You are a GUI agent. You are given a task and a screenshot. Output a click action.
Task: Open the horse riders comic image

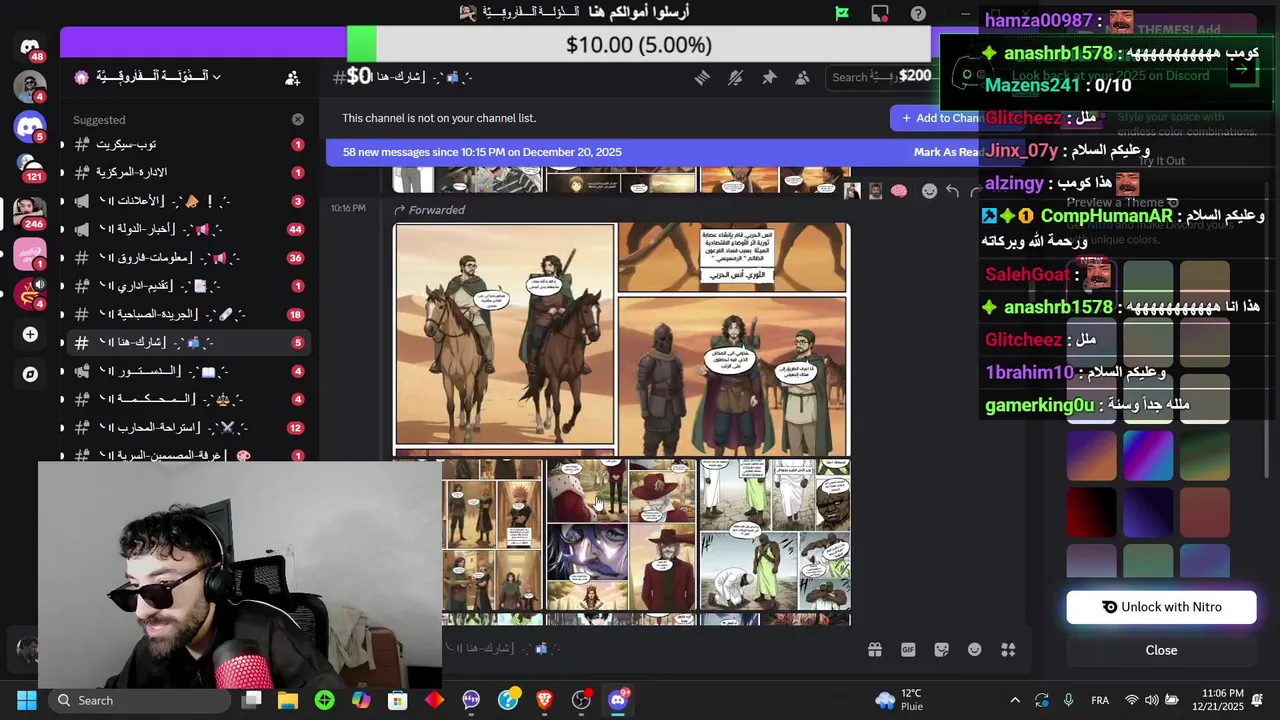(x=504, y=334)
